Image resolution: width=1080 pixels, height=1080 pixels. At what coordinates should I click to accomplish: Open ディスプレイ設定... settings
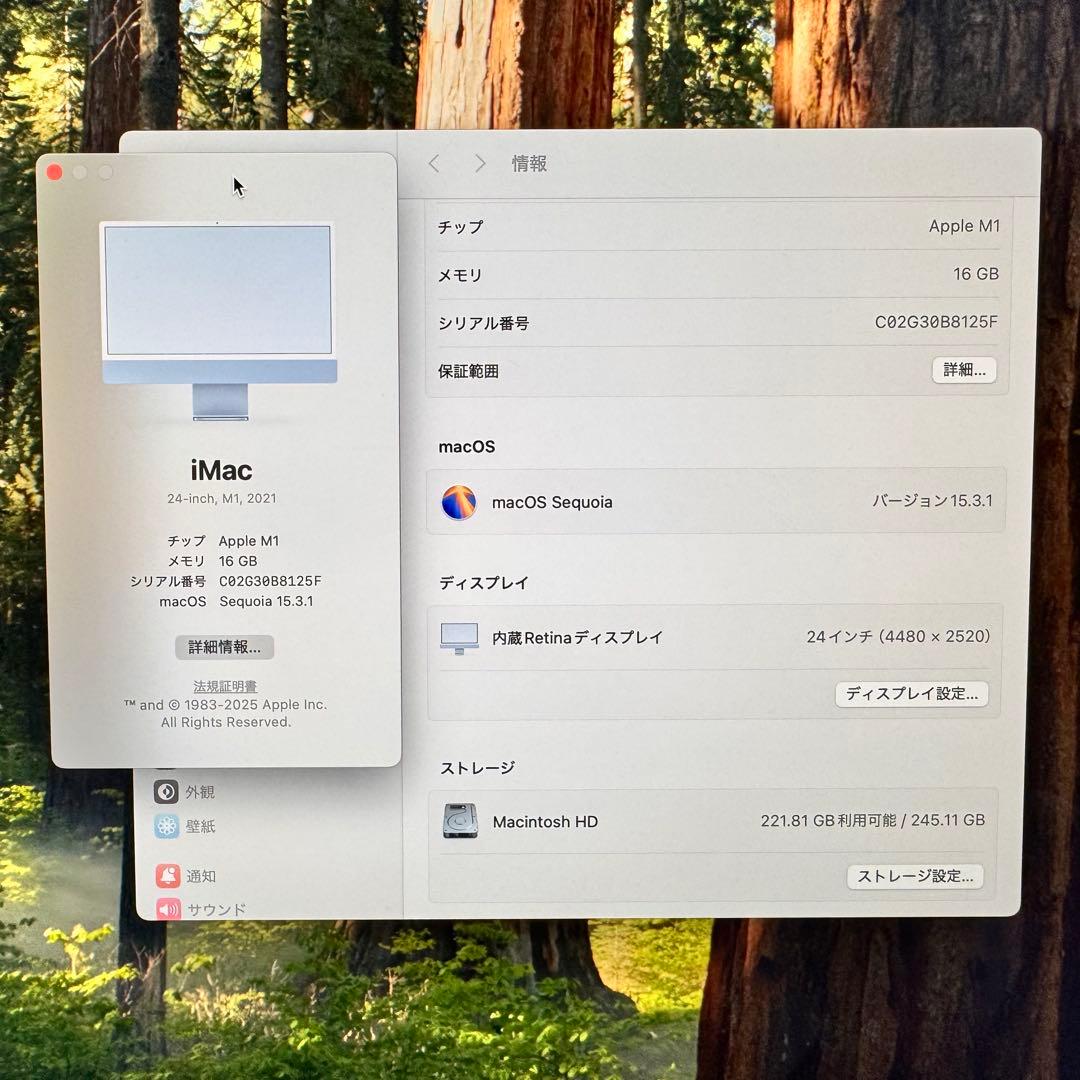click(911, 694)
